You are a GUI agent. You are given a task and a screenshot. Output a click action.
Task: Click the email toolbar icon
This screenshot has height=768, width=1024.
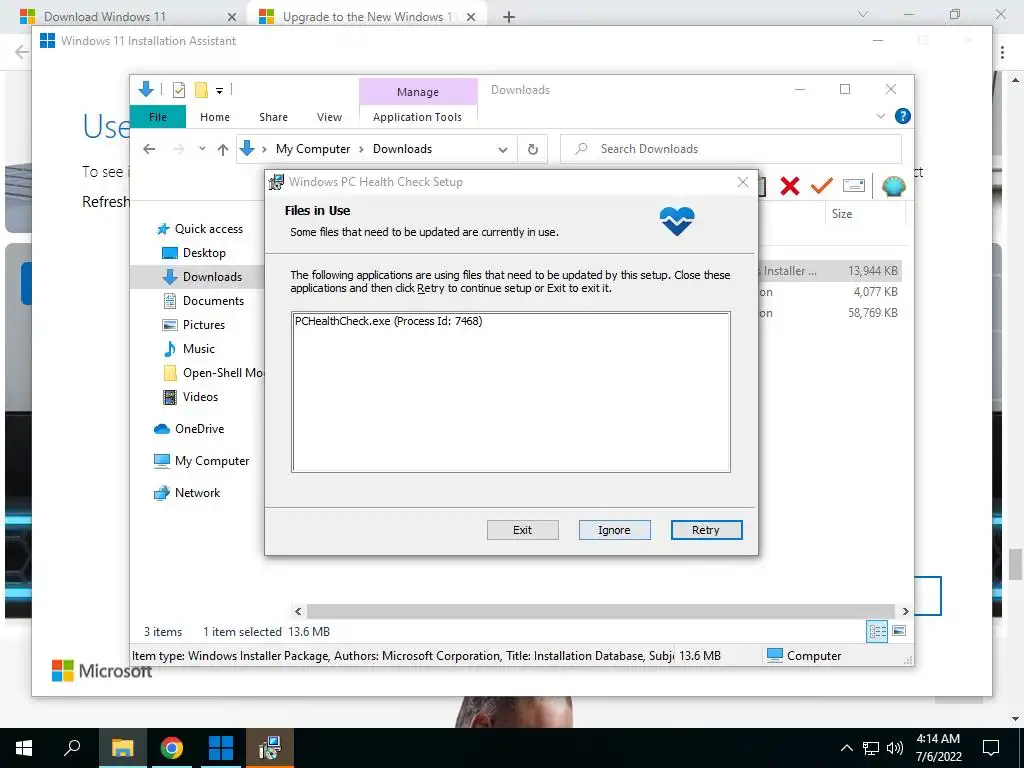coord(854,186)
